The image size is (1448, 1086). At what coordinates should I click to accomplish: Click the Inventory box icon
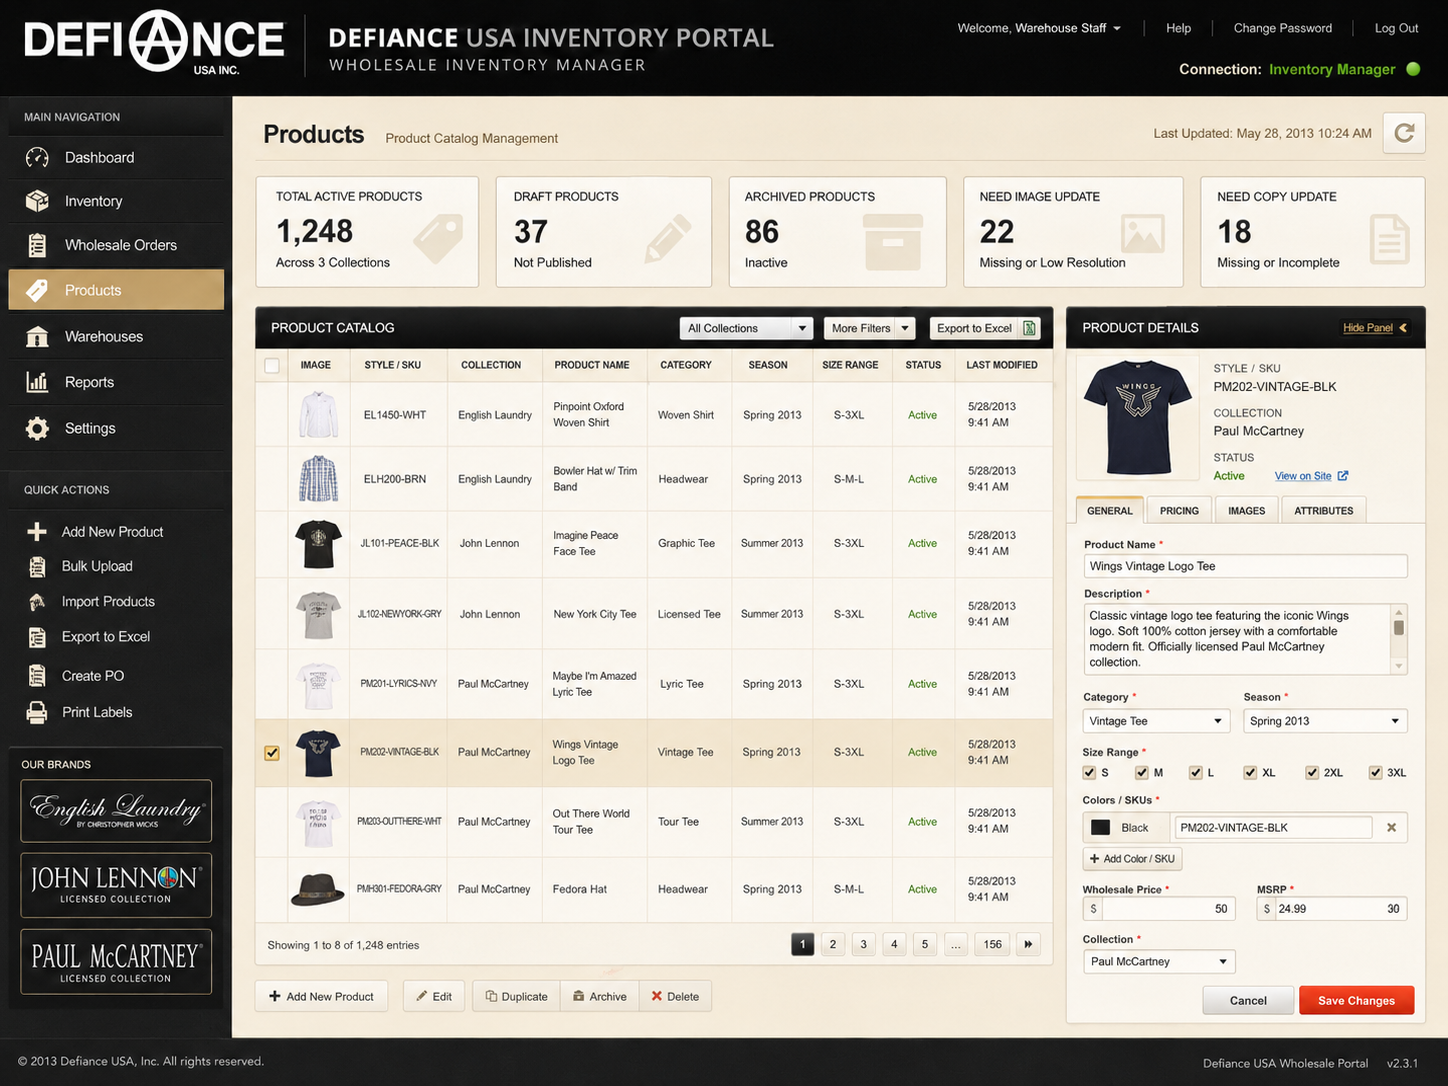click(x=37, y=201)
